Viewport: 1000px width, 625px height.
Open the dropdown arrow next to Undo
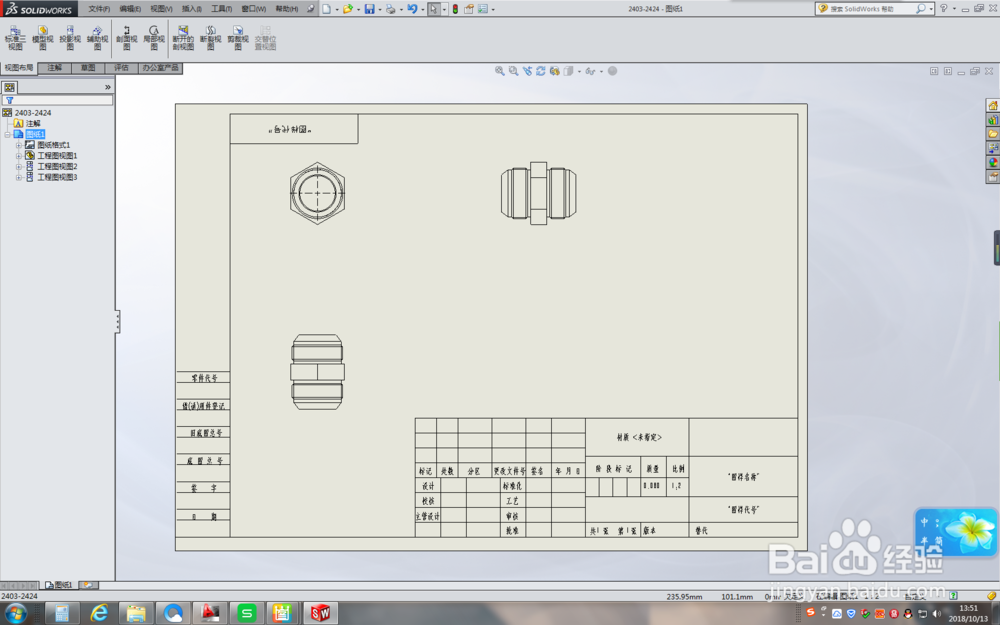(x=422, y=10)
